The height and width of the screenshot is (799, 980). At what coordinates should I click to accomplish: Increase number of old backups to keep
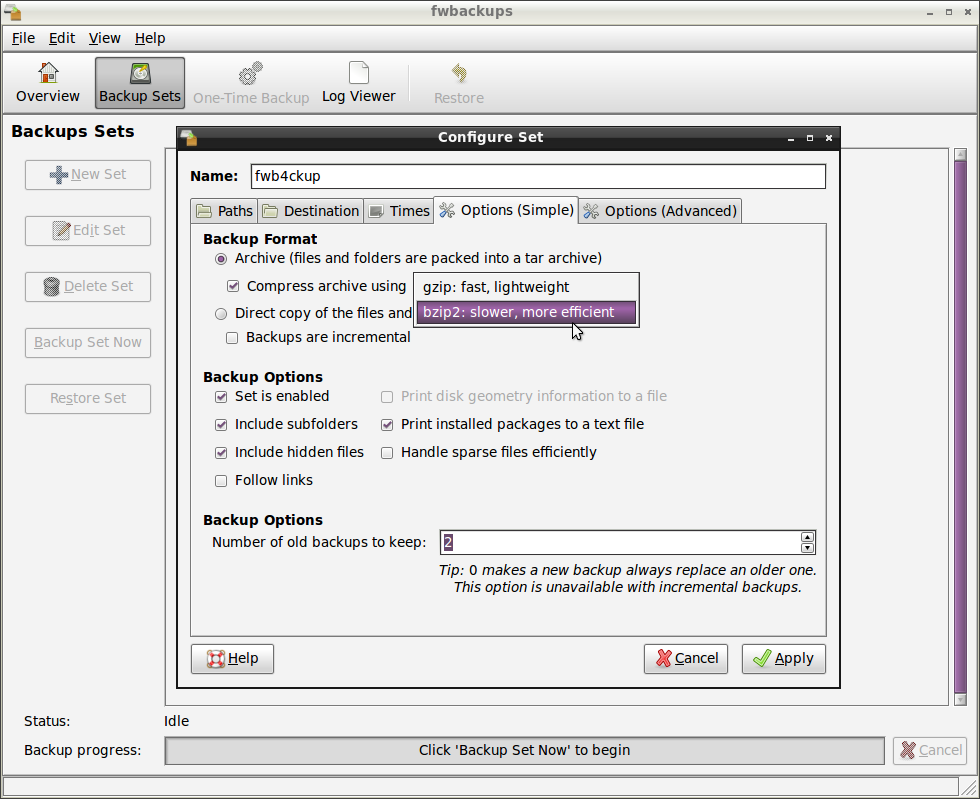coord(807,537)
